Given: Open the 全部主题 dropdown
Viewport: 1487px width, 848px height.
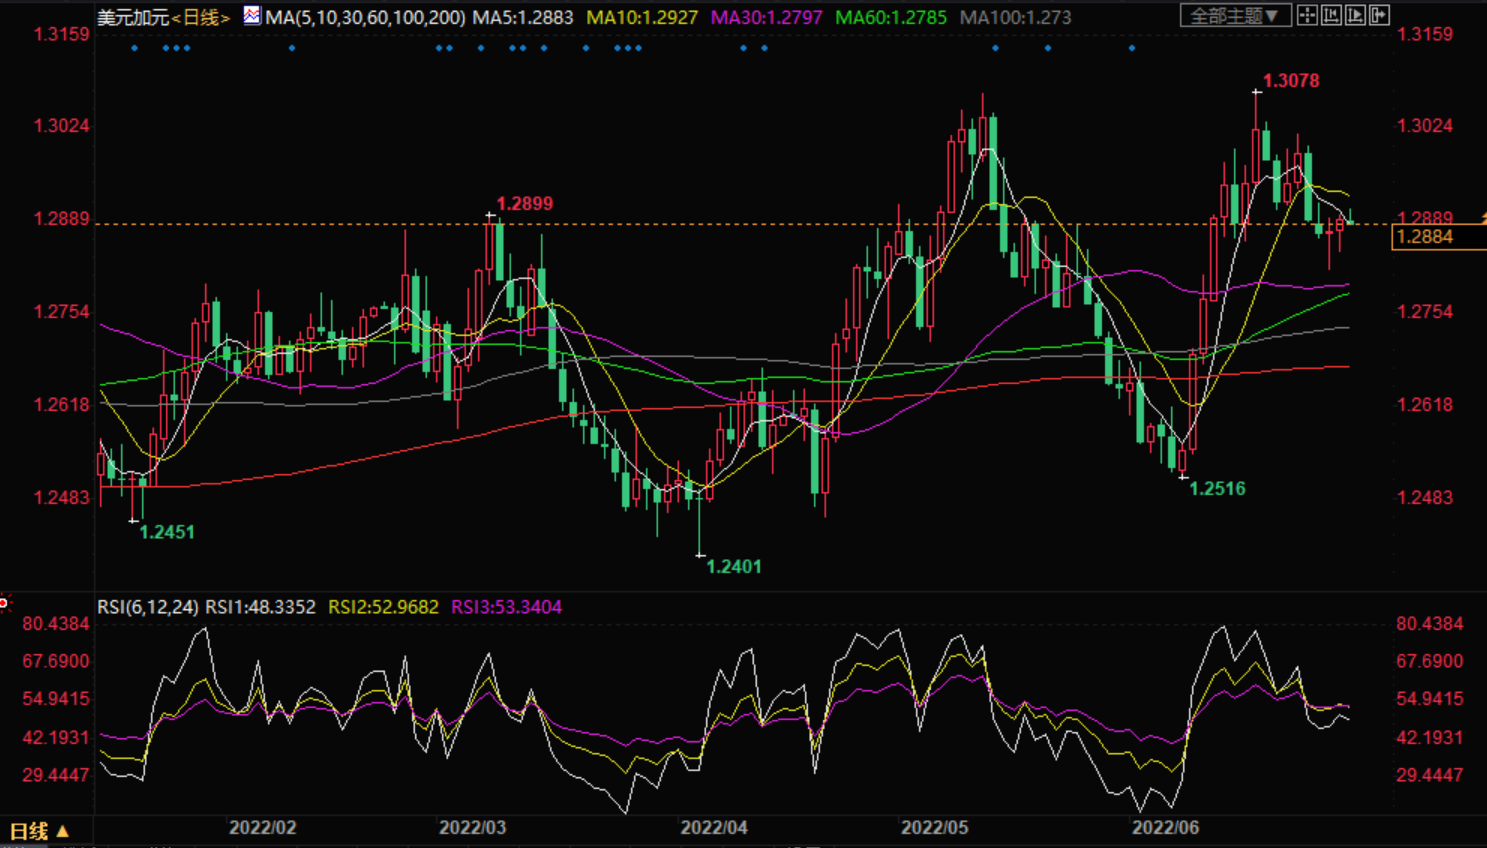Looking at the screenshot, I should tap(1234, 16).
